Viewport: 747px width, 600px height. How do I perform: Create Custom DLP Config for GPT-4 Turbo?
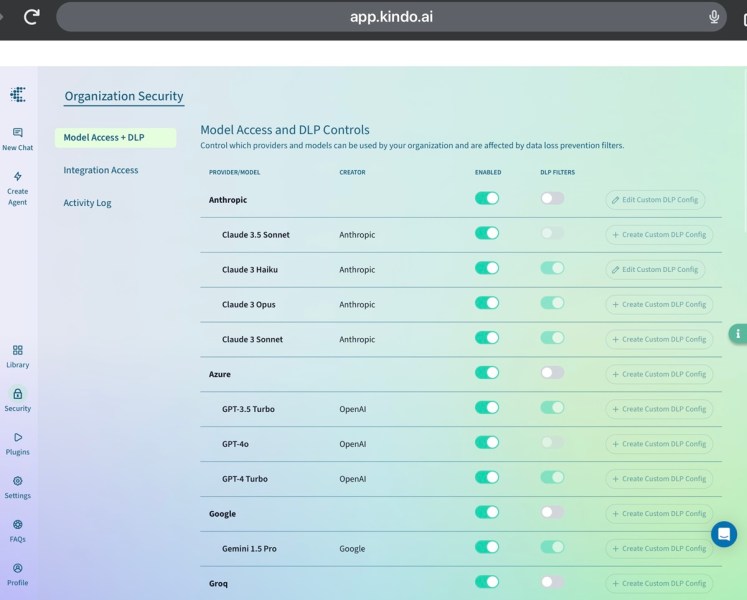point(659,478)
